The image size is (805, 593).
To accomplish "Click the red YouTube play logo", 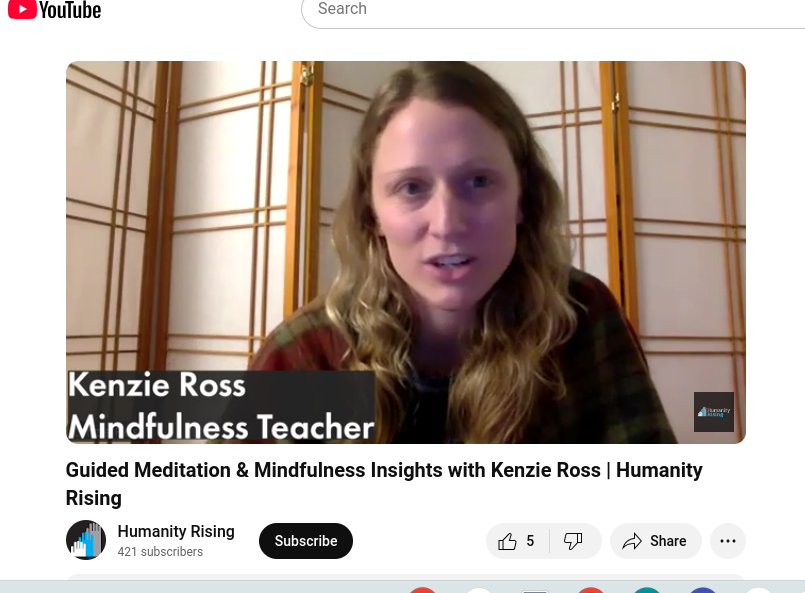I will click(22, 9).
